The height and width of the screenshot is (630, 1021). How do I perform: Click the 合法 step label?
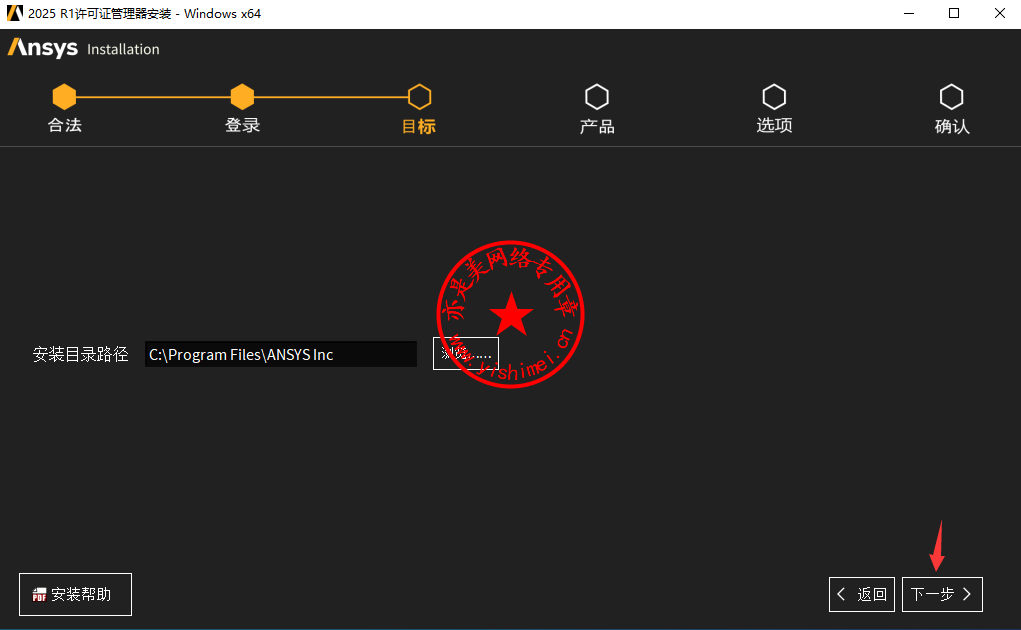pos(64,125)
